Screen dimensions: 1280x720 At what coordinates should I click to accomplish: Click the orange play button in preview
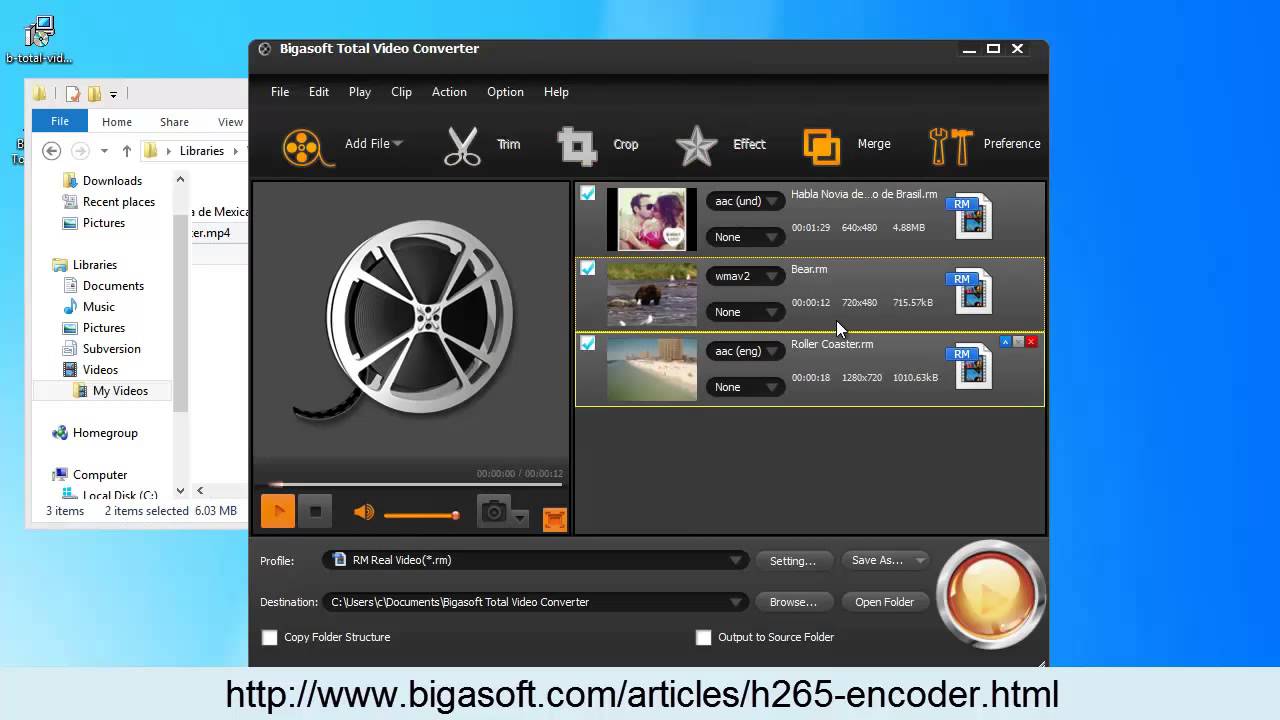click(x=278, y=512)
